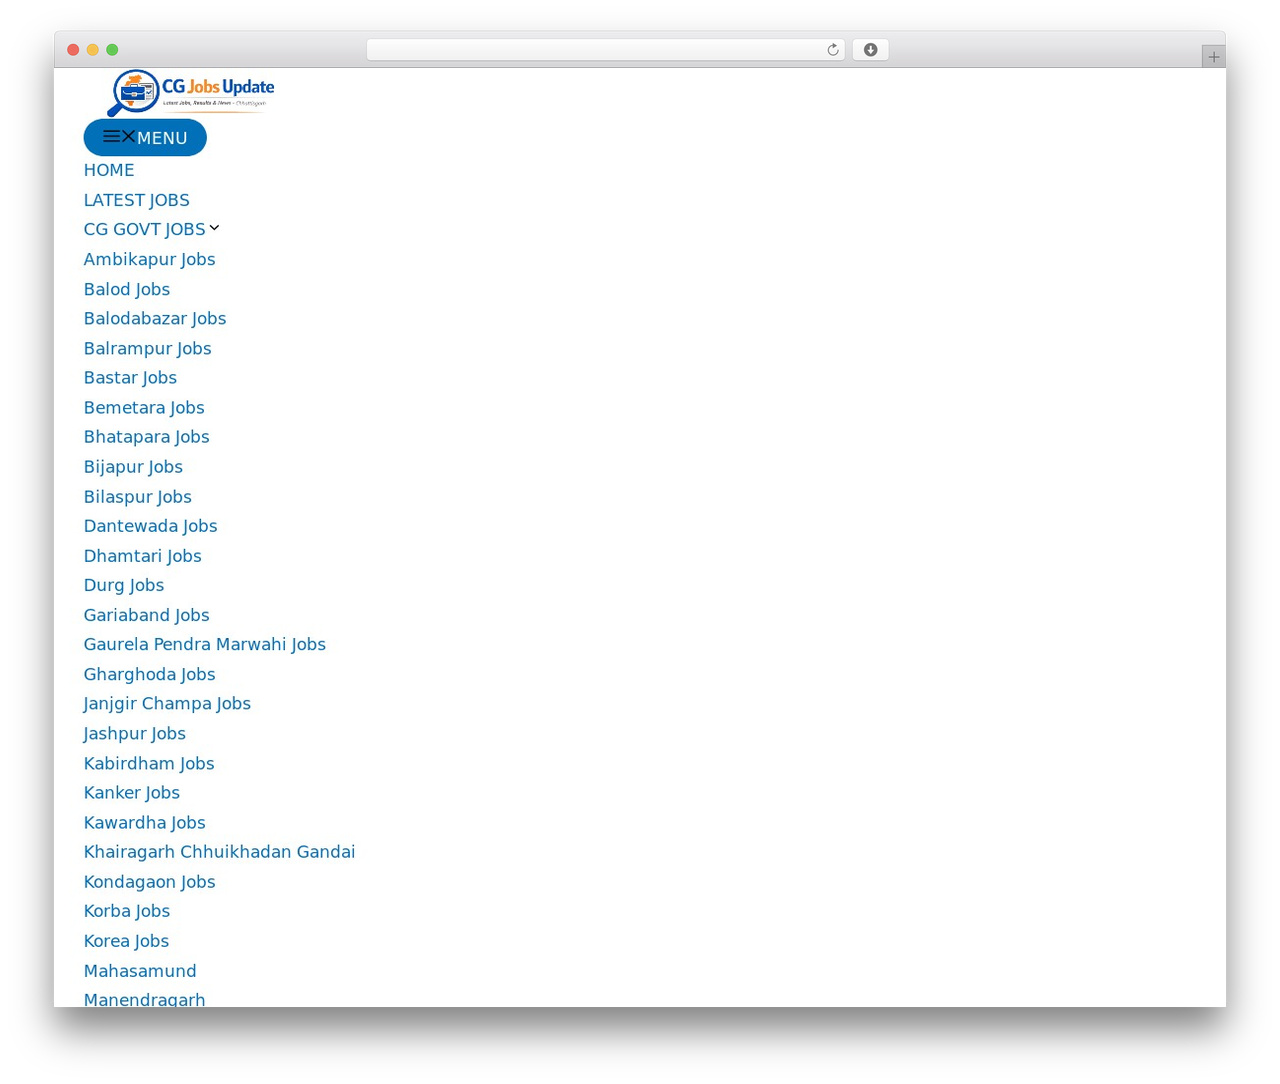1280x1084 pixels.
Task: Open the Balod Jobs link
Action: (127, 289)
